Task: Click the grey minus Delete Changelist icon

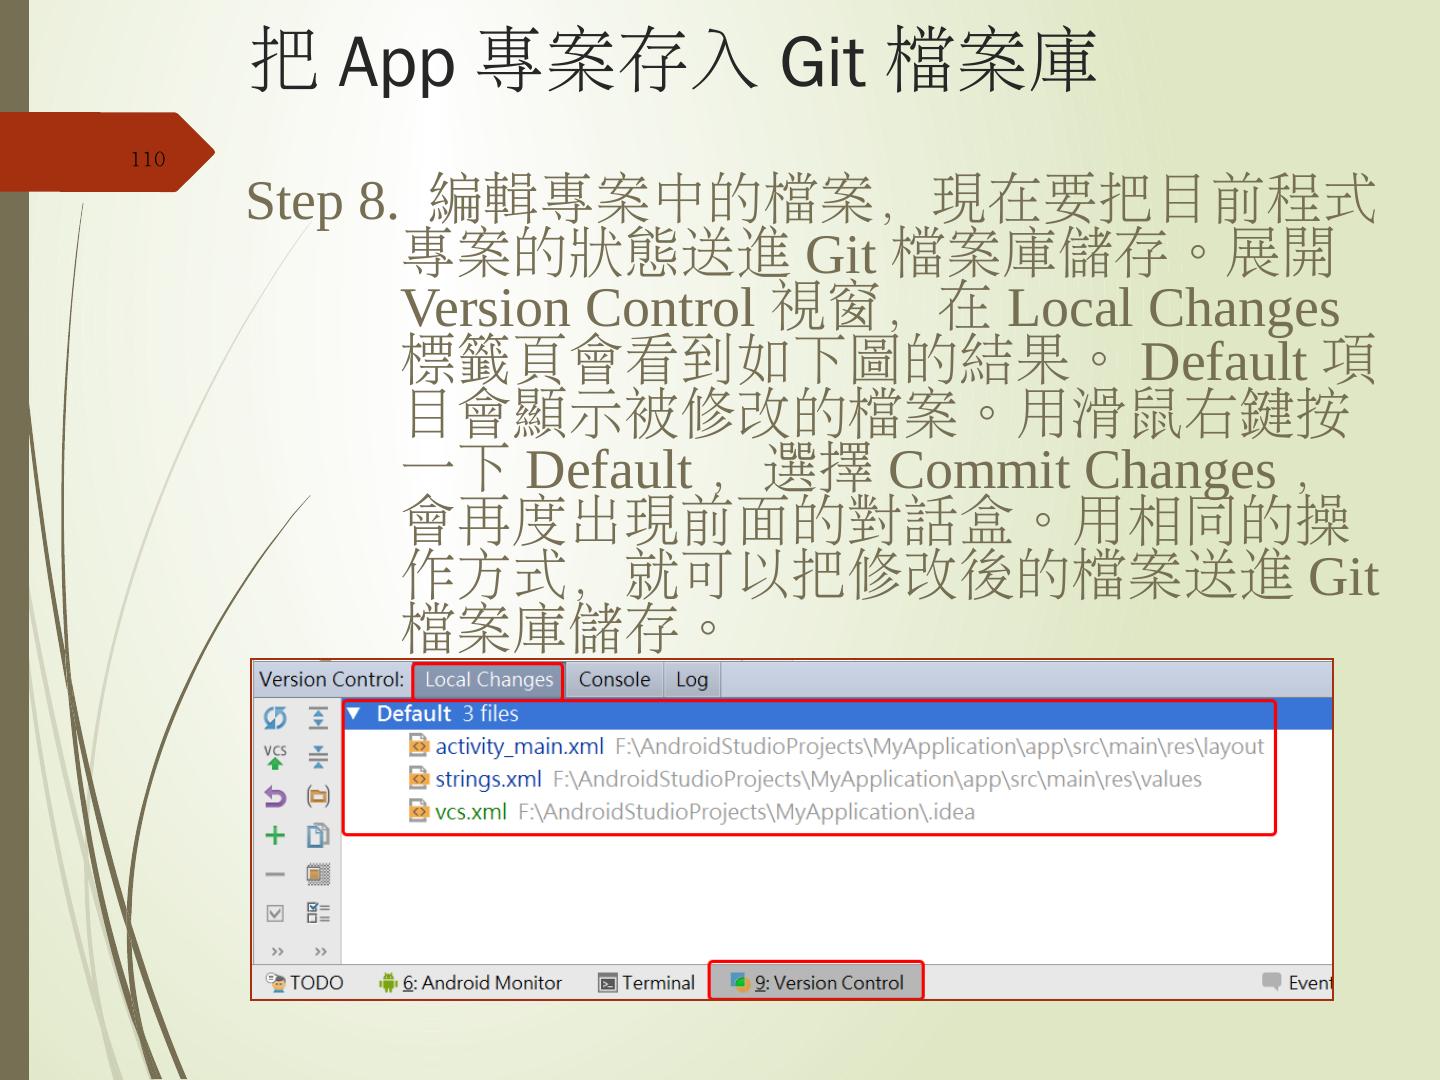Action: [x=275, y=874]
